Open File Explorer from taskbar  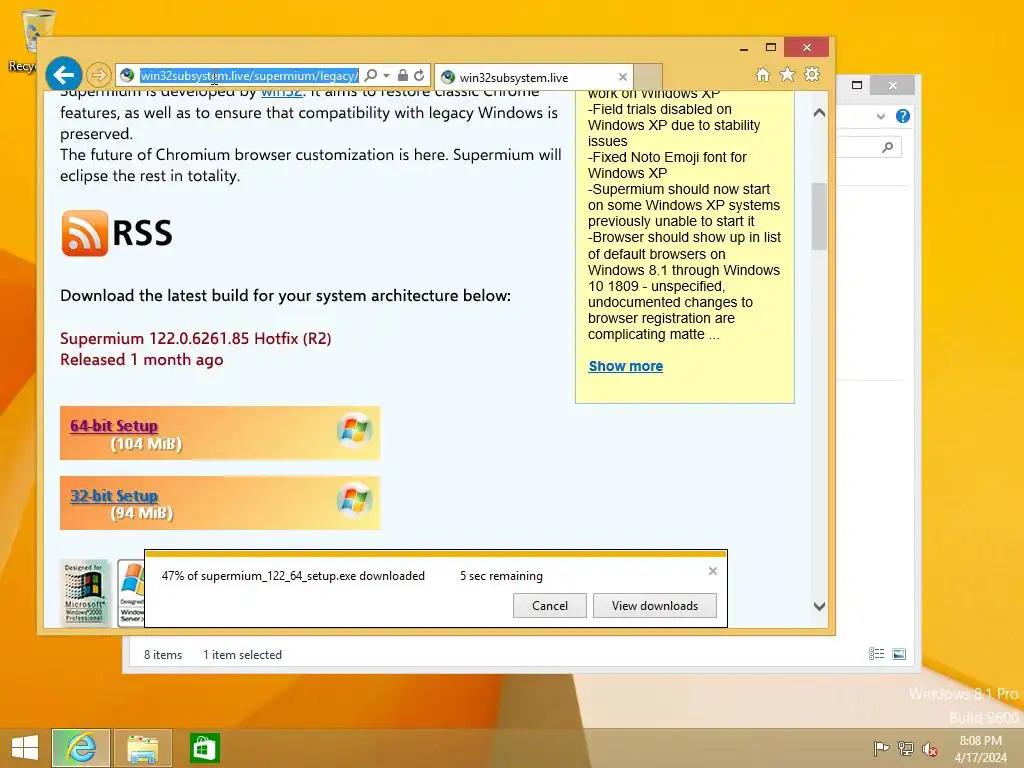(143, 748)
